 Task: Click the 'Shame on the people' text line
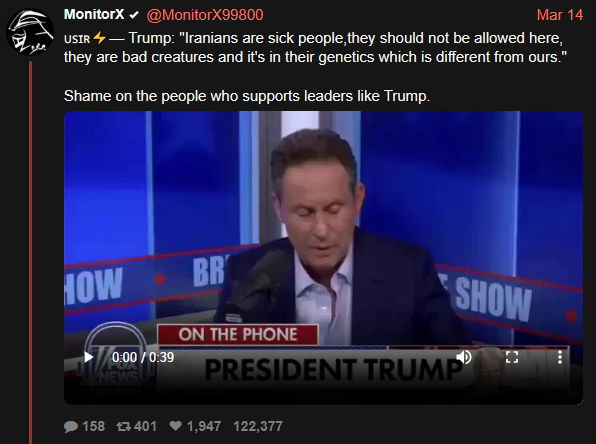coord(247,96)
